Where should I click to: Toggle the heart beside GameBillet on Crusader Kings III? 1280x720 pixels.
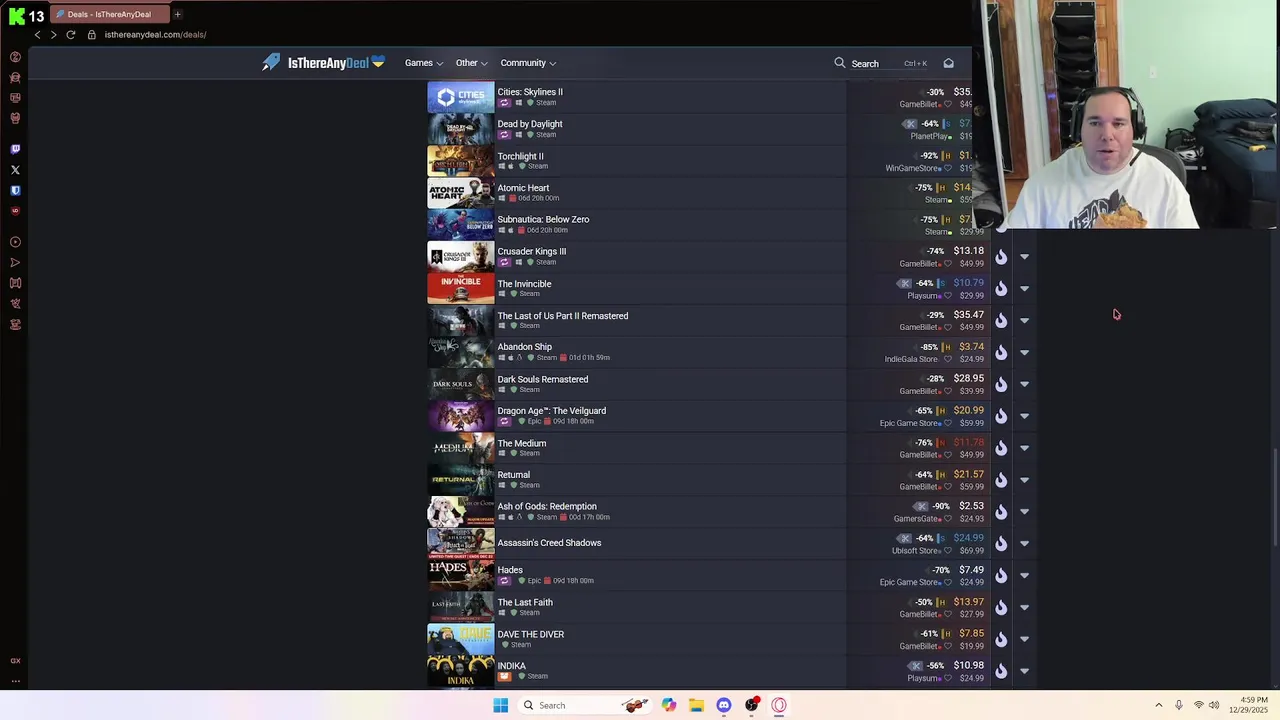(x=948, y=264)
